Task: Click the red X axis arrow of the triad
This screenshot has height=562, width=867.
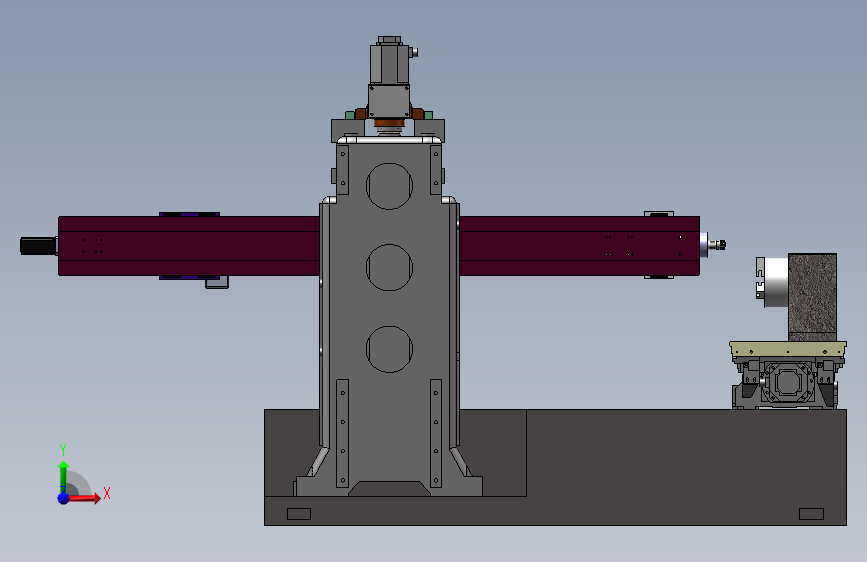Action: point(84,498)
